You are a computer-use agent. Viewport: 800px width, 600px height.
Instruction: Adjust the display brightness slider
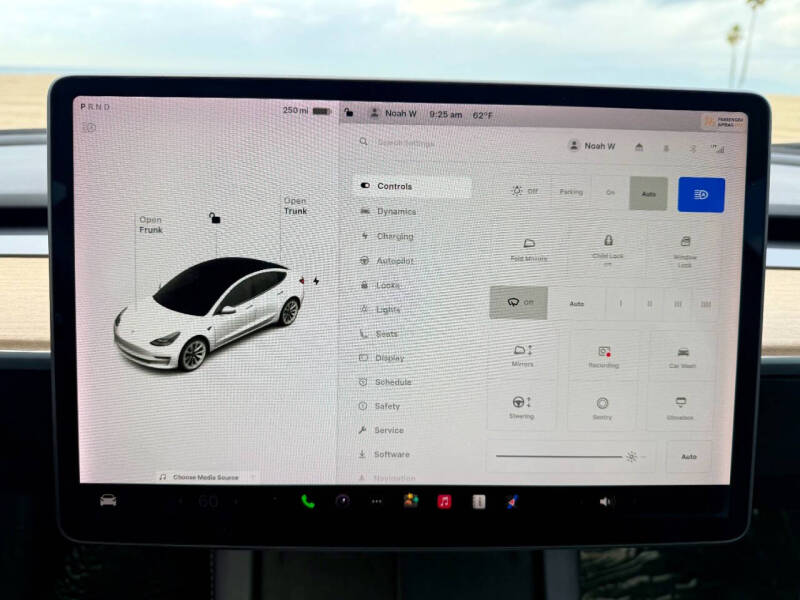click(560, 456)
